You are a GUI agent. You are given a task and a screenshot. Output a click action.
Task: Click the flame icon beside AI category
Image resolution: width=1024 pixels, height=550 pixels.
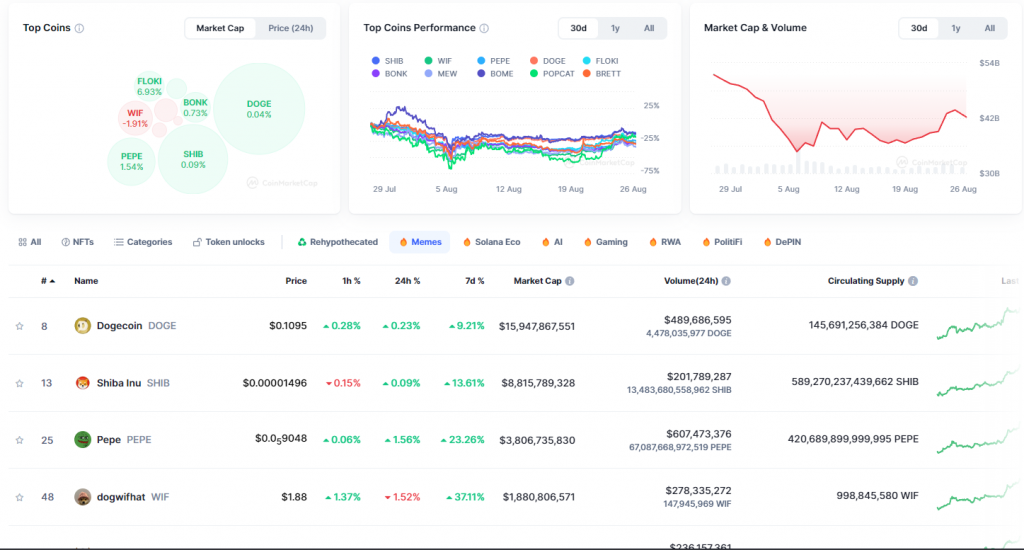[545, 242]
